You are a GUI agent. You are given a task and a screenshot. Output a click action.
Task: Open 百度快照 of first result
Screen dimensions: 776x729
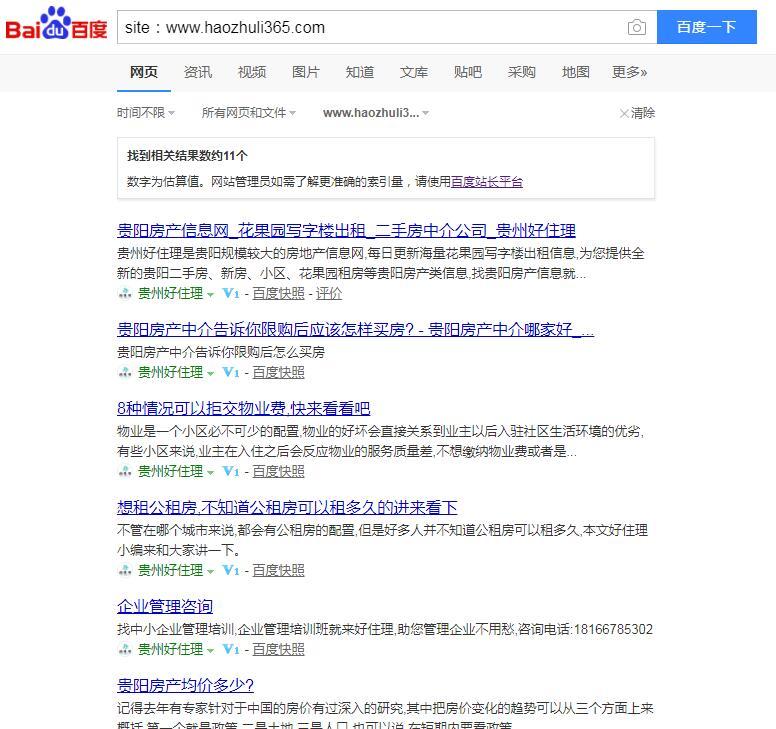pos(278,293)
